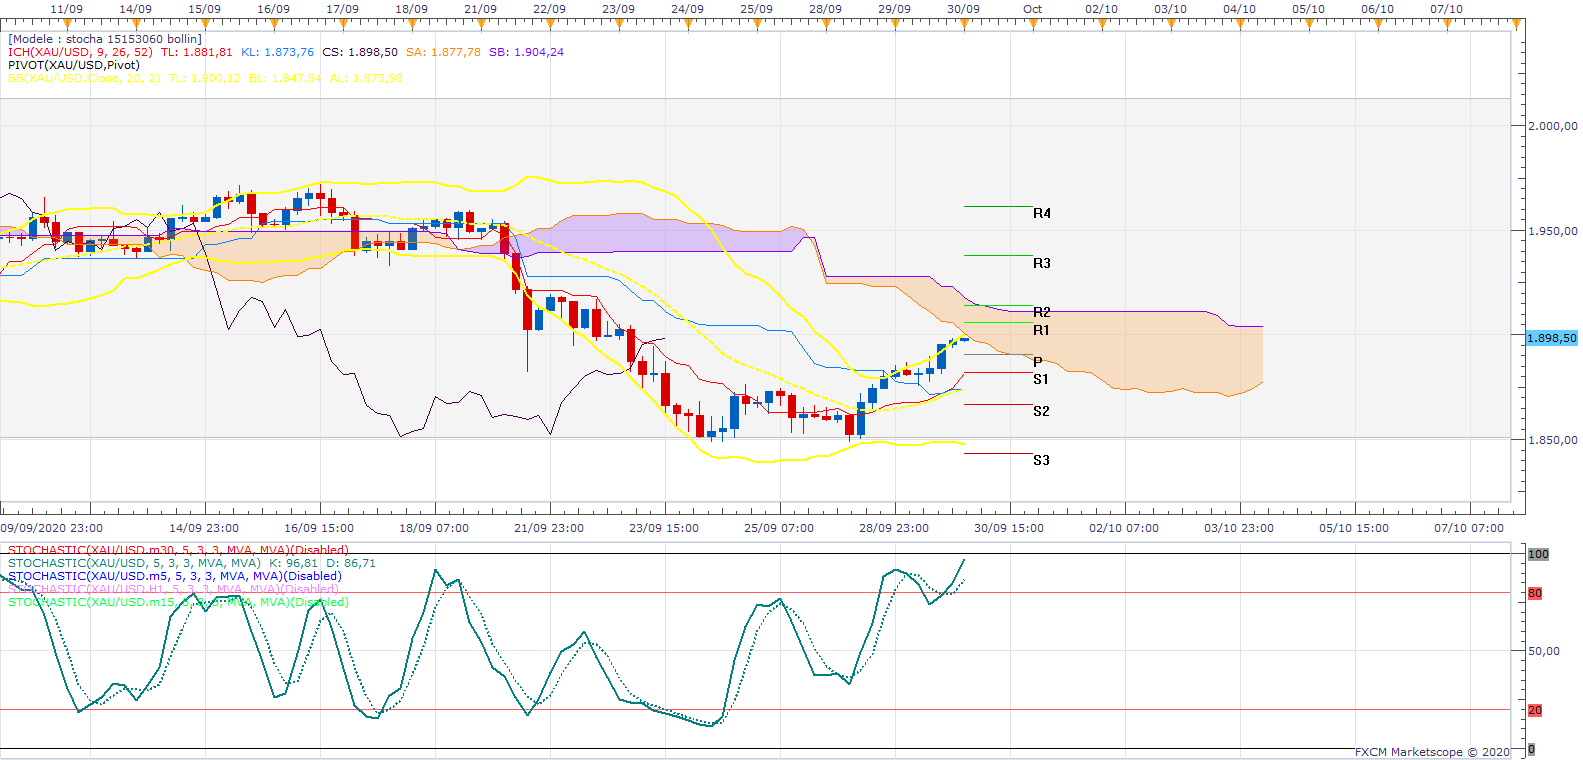Select the S2 support level label
The image size is (1583, 760).
click(x=1041, y=411)
